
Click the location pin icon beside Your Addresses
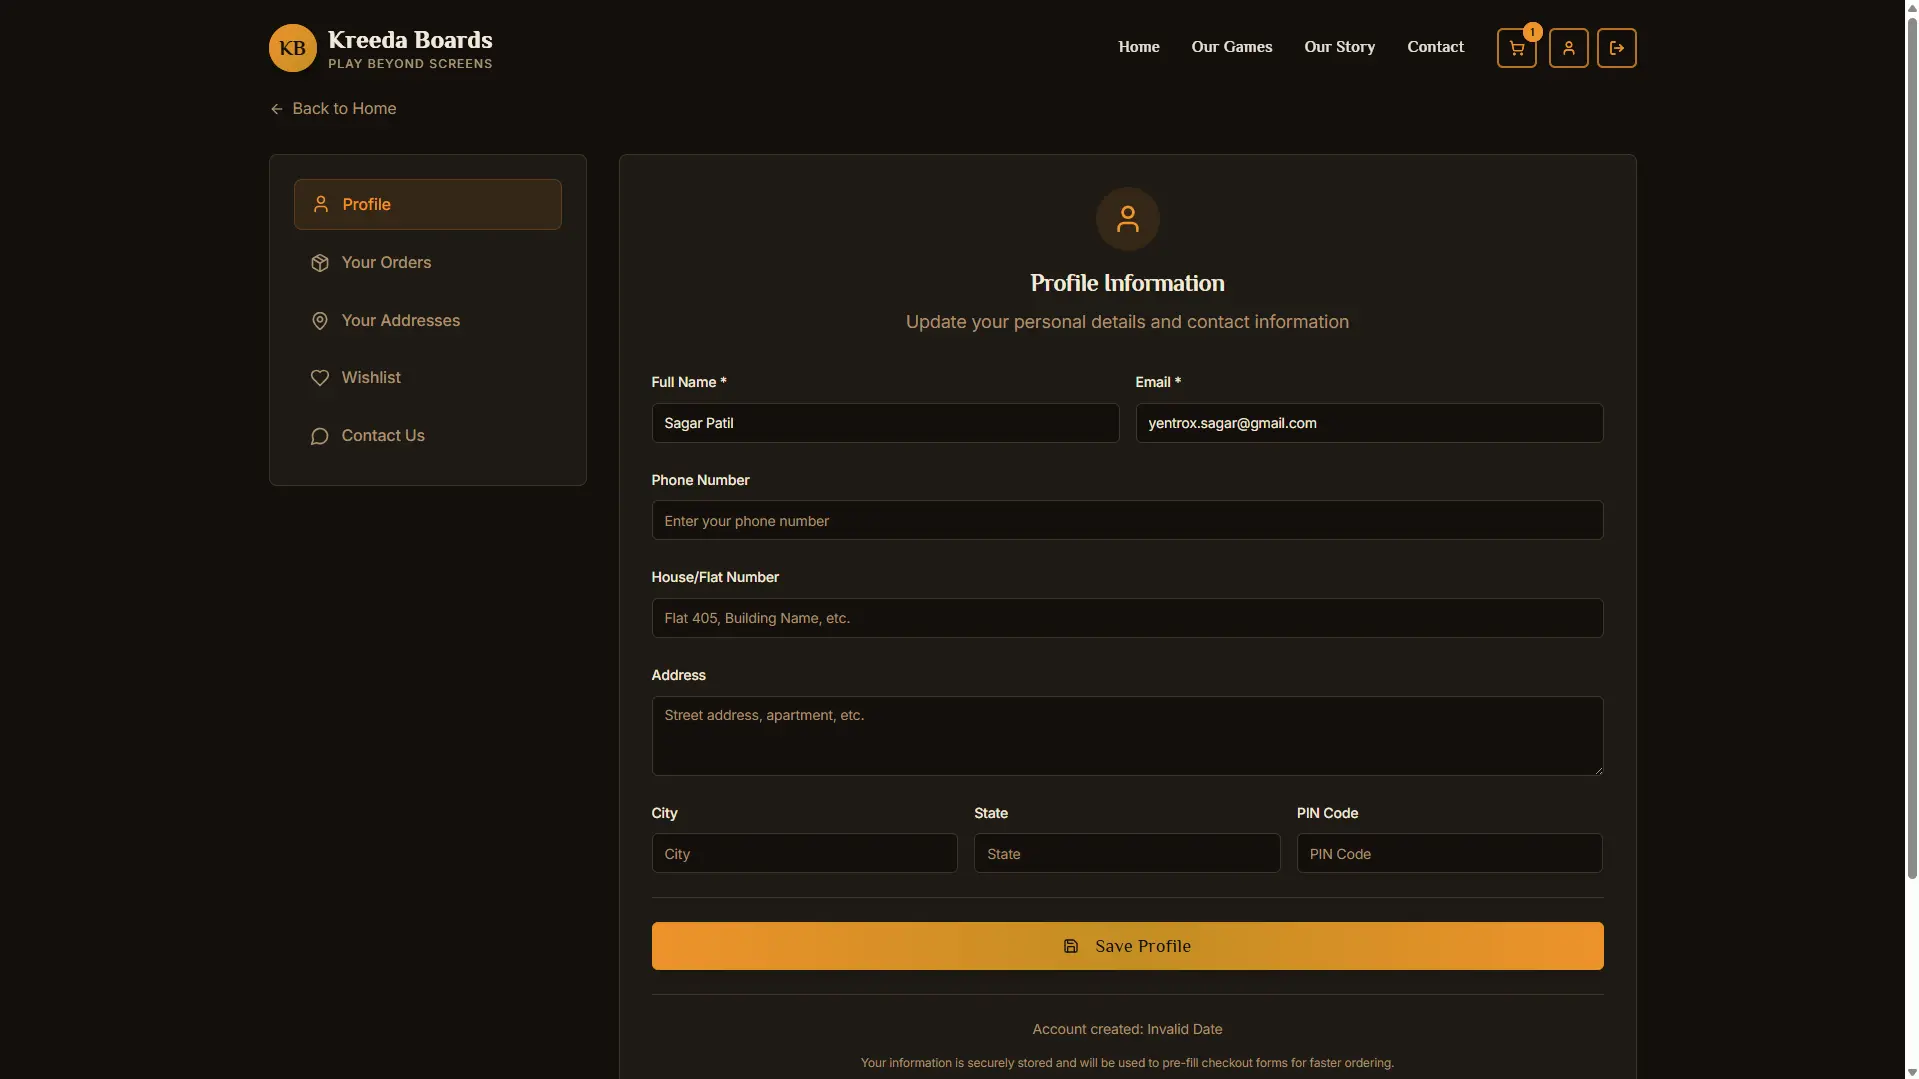point(318,320)
